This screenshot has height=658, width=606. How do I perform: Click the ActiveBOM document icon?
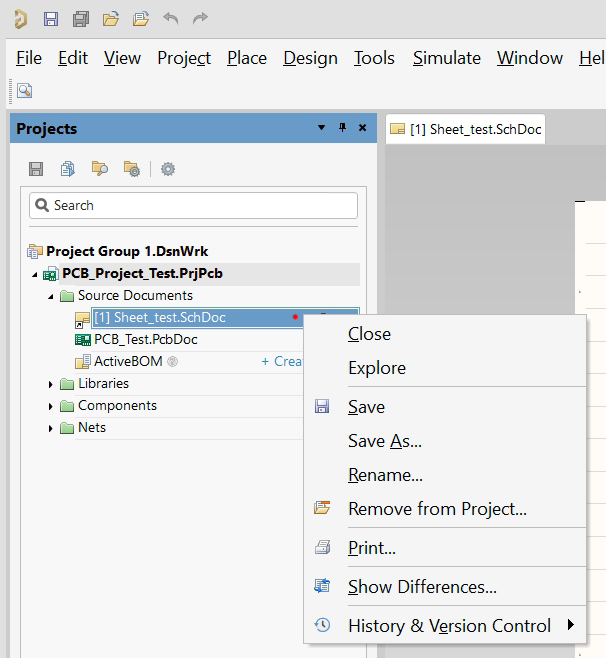click(83, 362)
